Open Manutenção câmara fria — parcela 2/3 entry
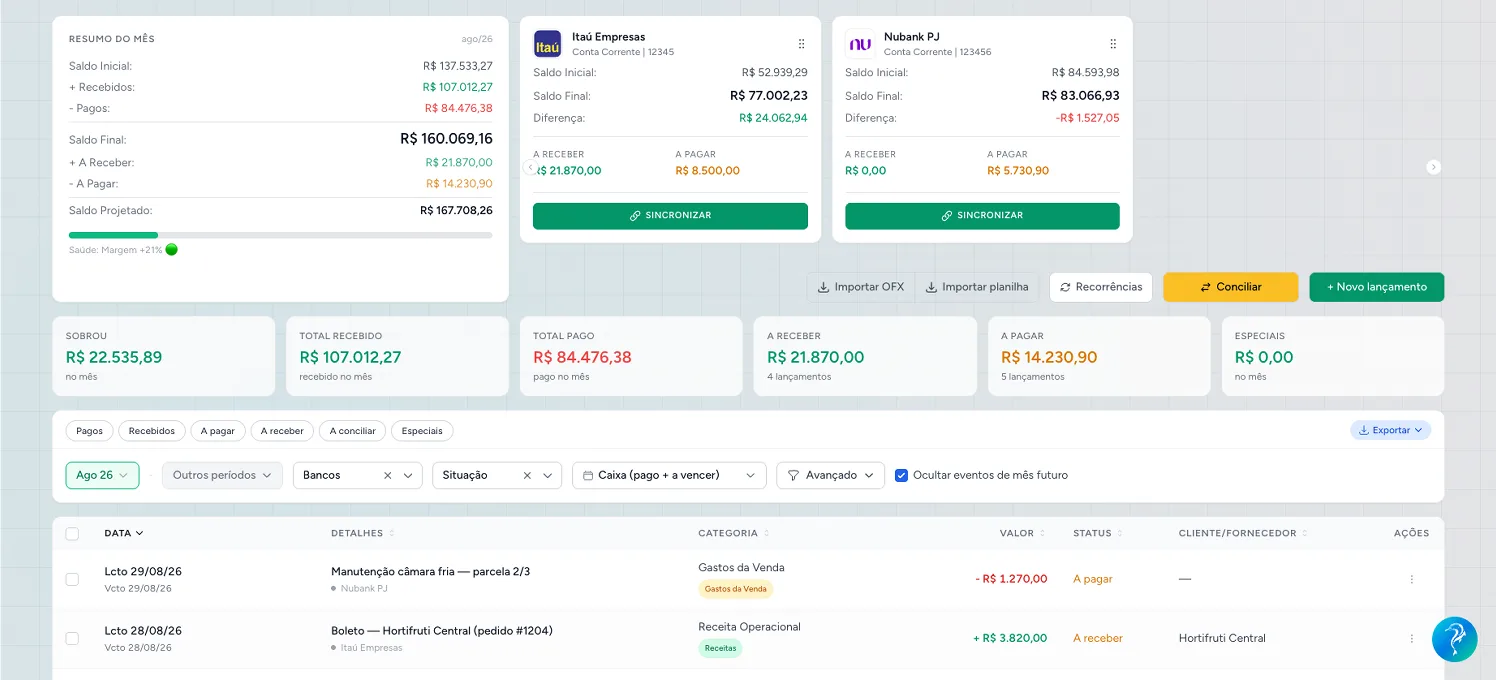Image resolution: width=1496 pixels, height=680 pixels. [x=431, y=572]
